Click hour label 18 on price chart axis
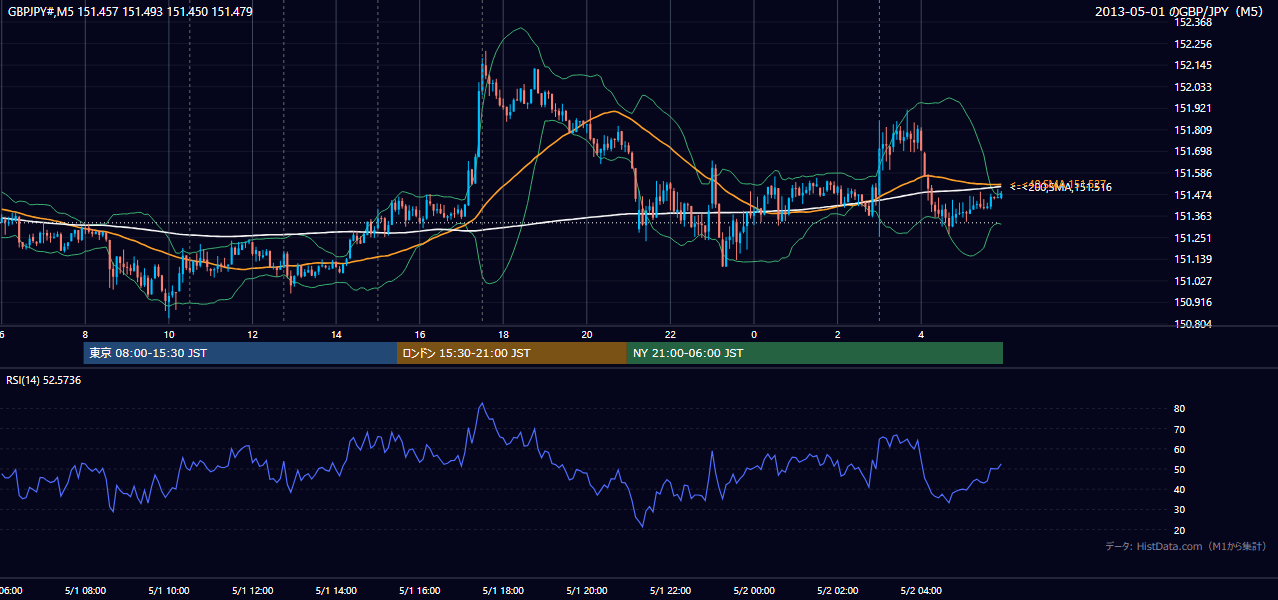Screen dimensions: 1278x600 click(503, 335)
